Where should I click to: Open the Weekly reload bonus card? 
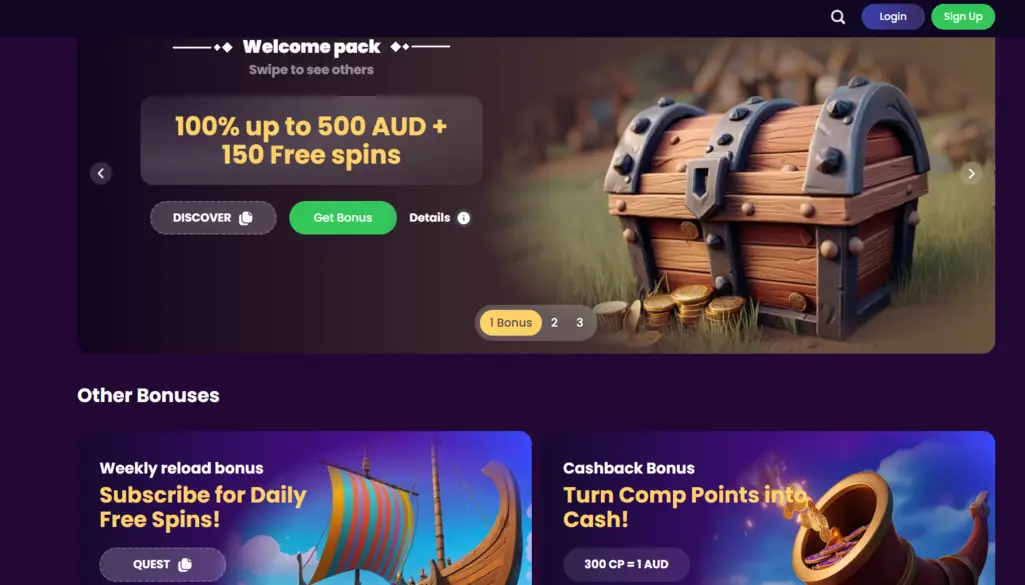point(305,508)
